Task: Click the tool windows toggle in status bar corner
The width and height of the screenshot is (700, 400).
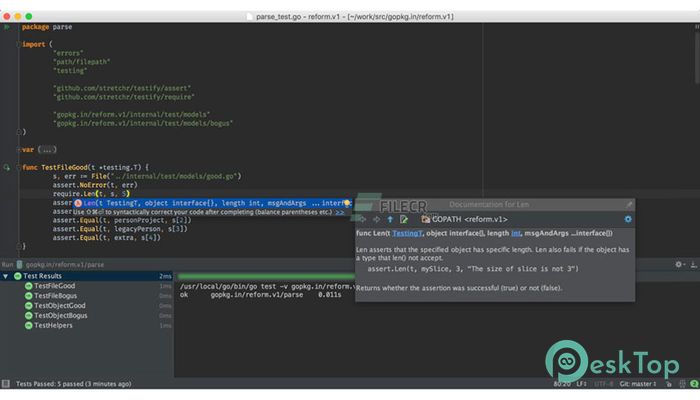Action: coord(5,383)
